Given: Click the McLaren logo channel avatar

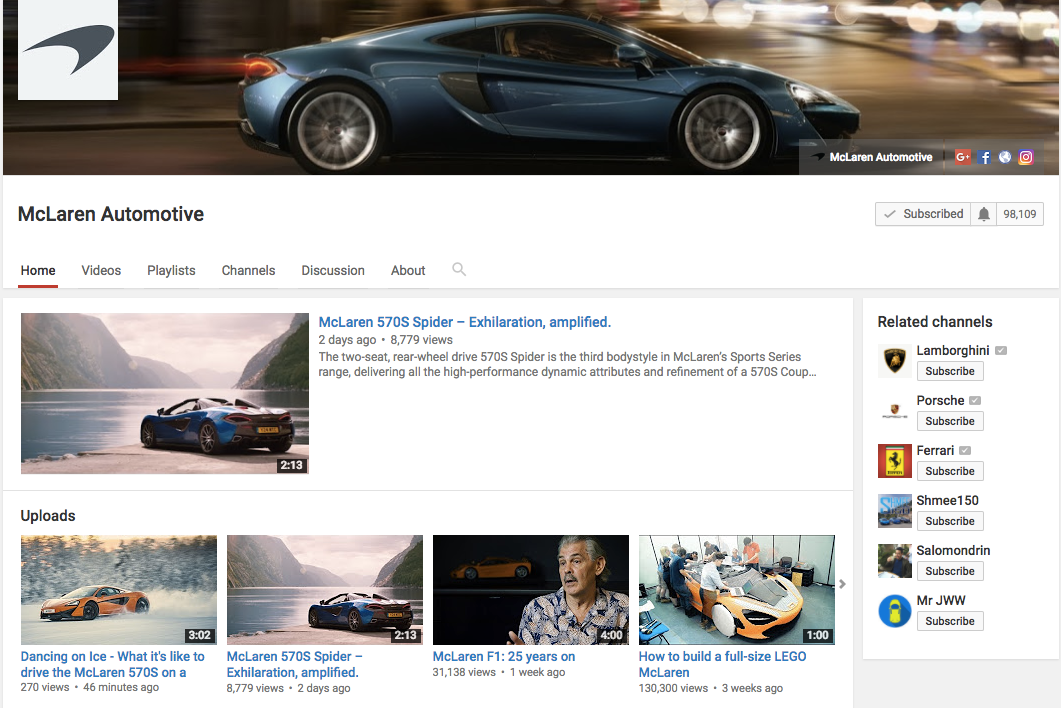Looking at the screenshot, I should (x=68, y=49).
